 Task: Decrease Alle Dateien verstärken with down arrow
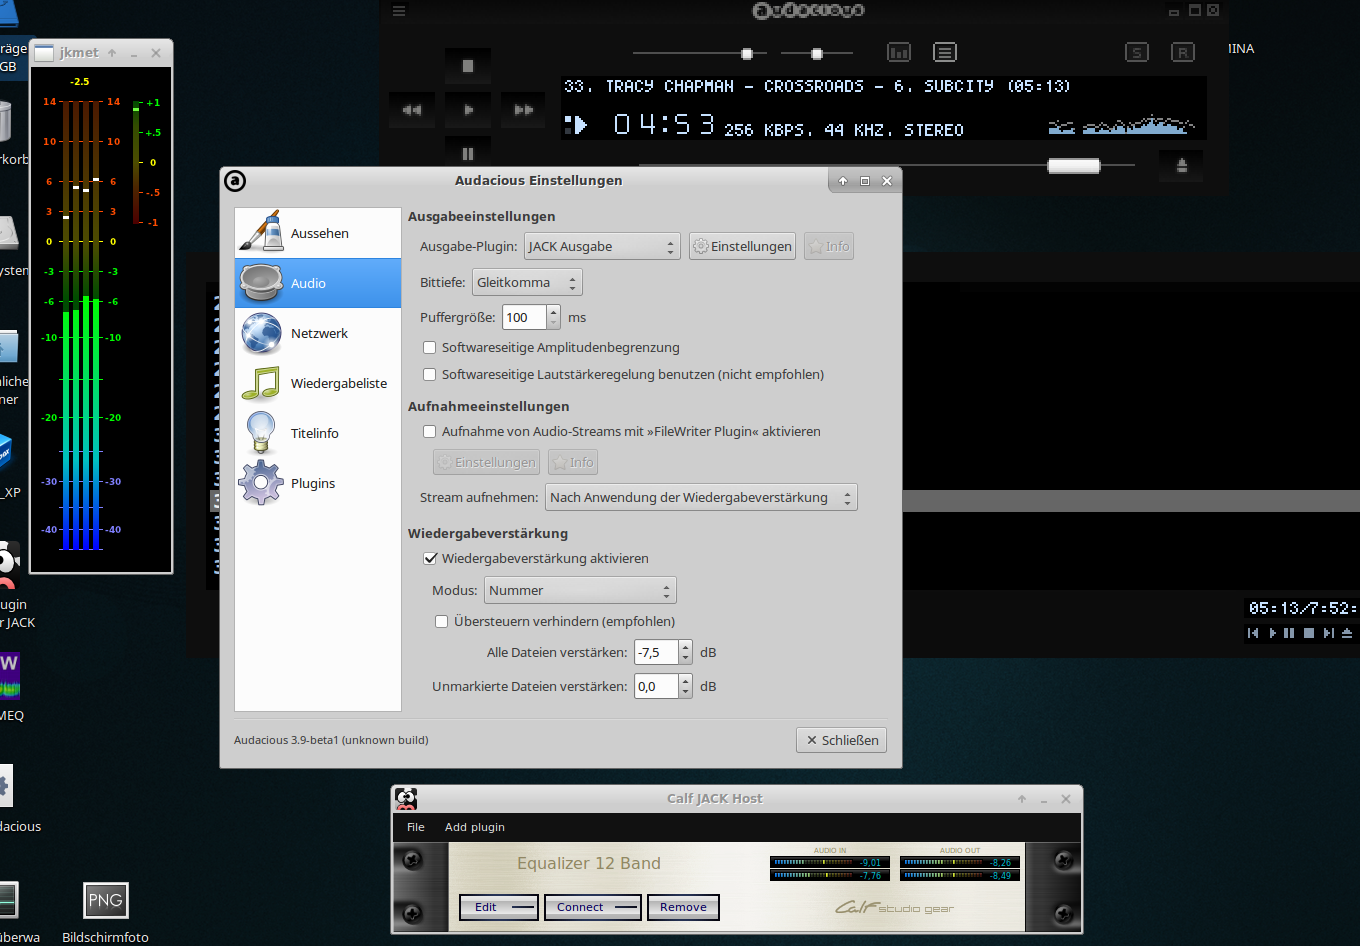pyautogui.click(x=686, y=658)
